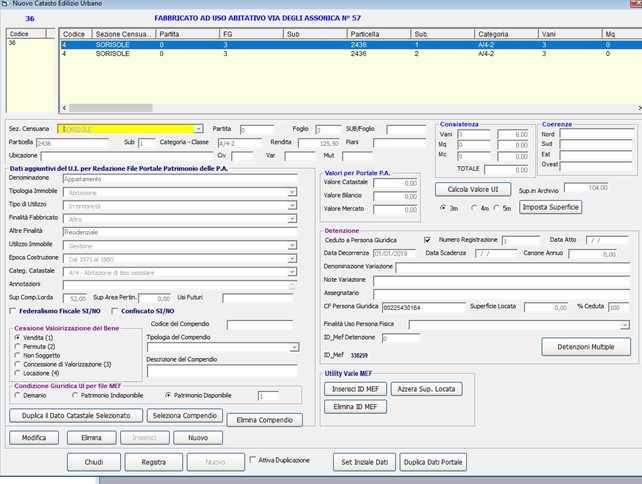Viewport: 642px width, 484px height.
Task: Open the Sez. Censuaria dropdown
Action: click(x=199, y=129)
